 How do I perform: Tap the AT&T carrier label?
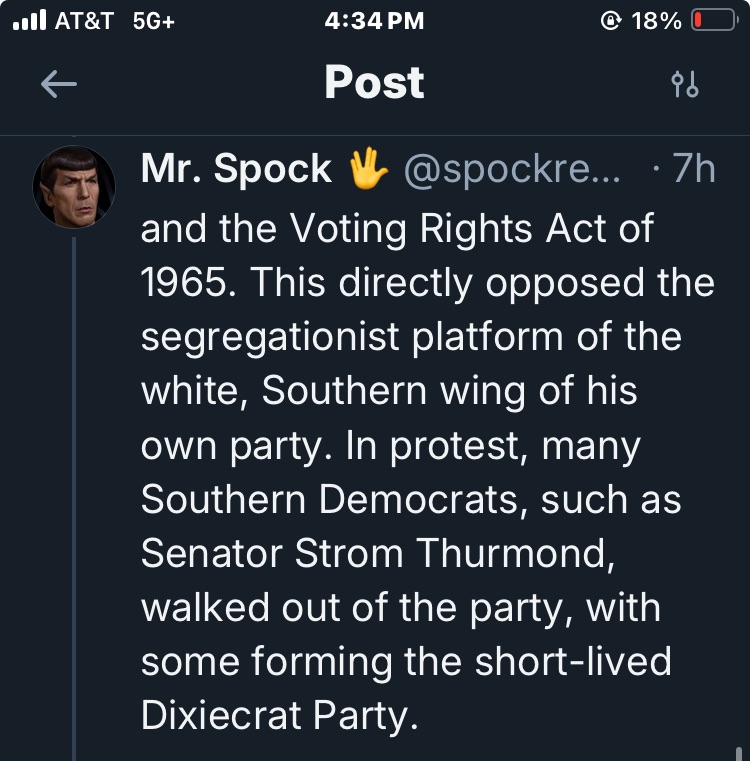pyautogui.click(x=84, y=21)
